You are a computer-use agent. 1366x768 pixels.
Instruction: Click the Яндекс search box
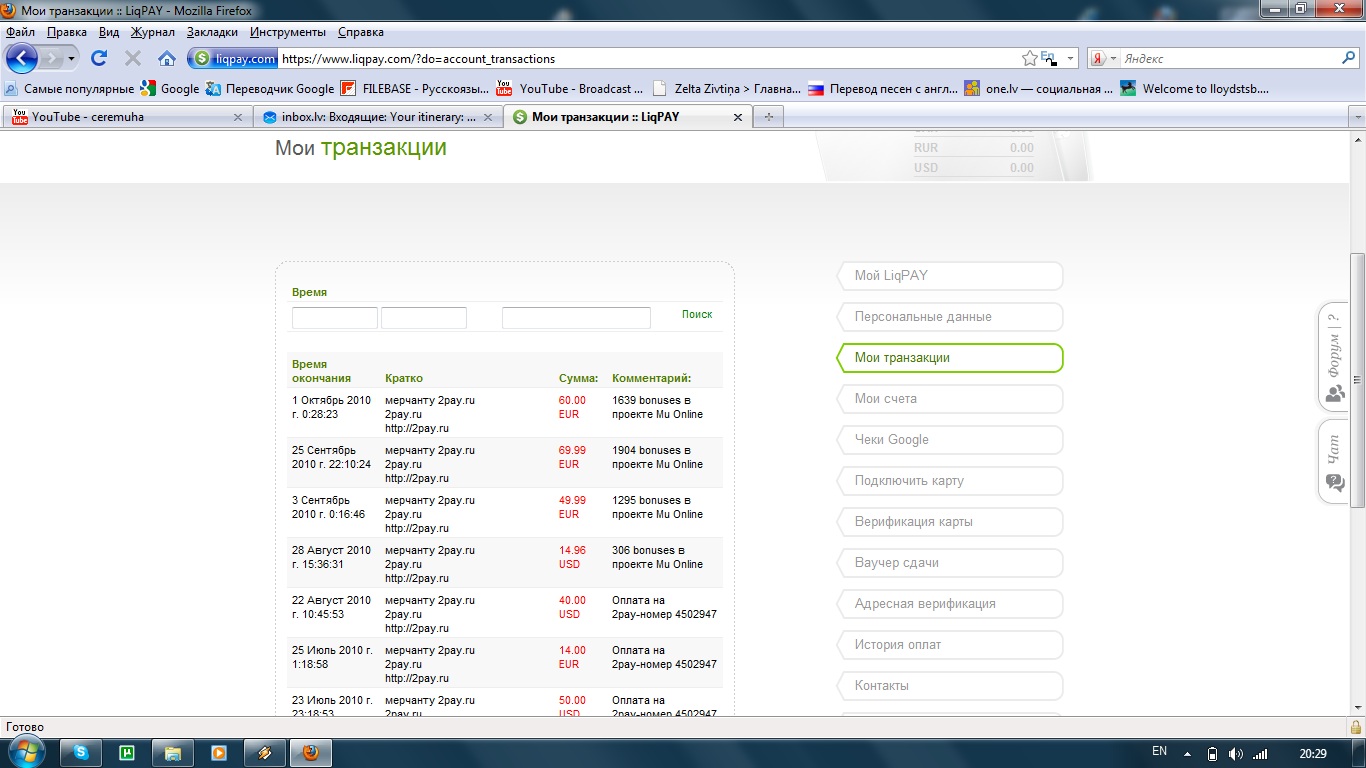pos(1228,59)
